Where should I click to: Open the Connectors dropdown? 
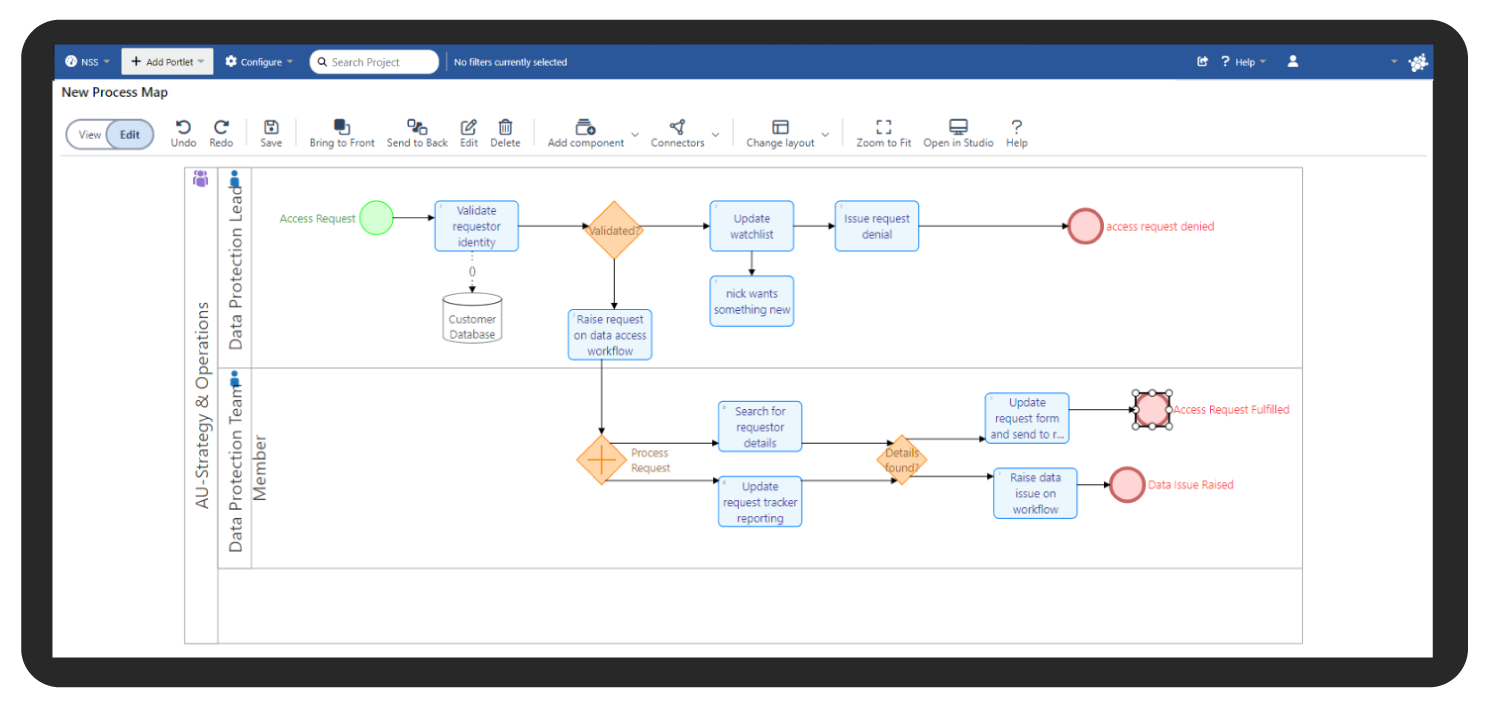(714, 133)
